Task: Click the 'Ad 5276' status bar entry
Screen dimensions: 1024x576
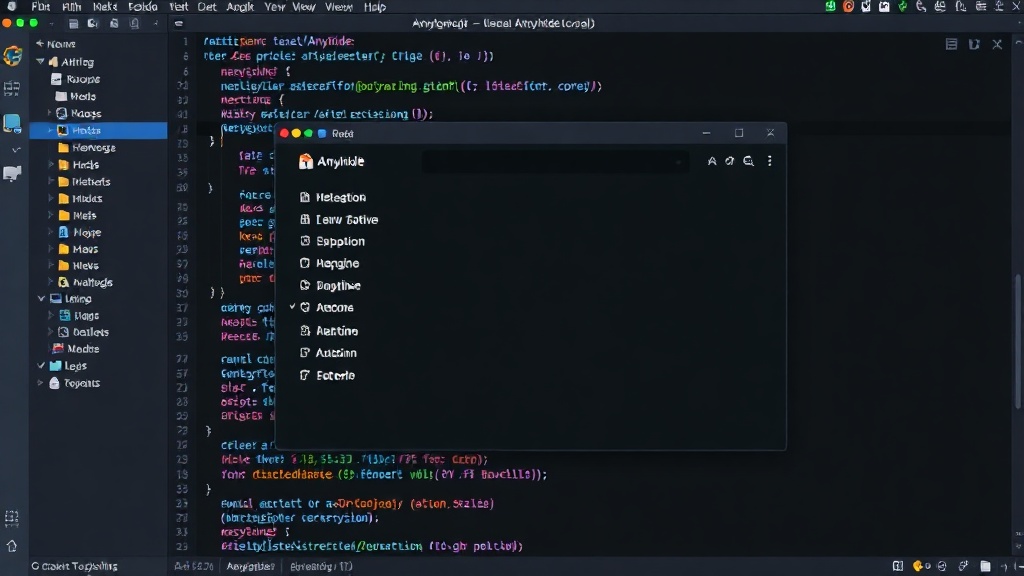Action: click(193, 566)
